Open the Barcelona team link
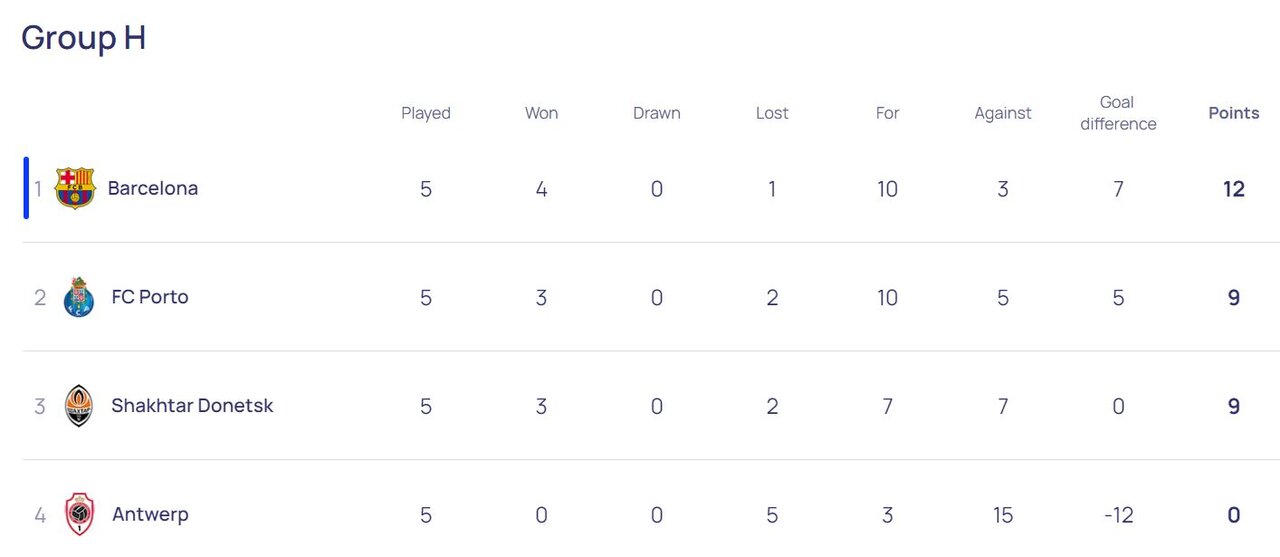This screenshot has width=1280, height=557. (153, 188)
